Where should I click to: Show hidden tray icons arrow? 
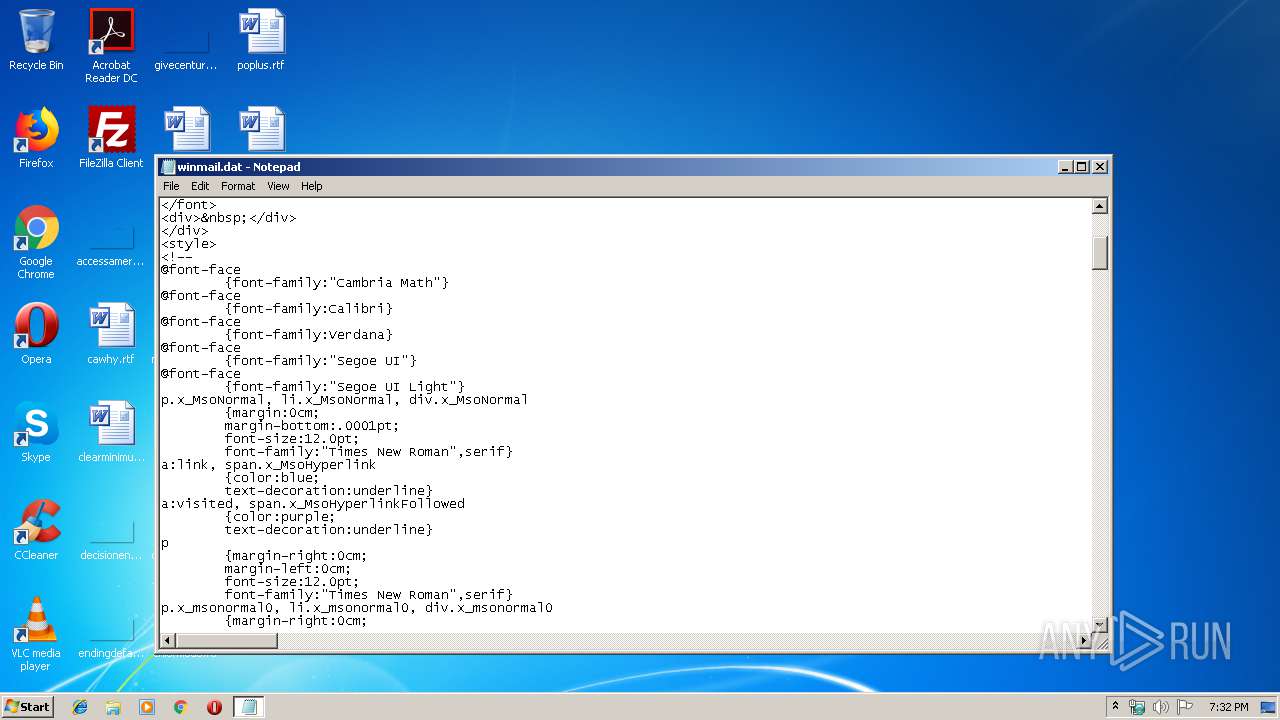coord(1115,707)
